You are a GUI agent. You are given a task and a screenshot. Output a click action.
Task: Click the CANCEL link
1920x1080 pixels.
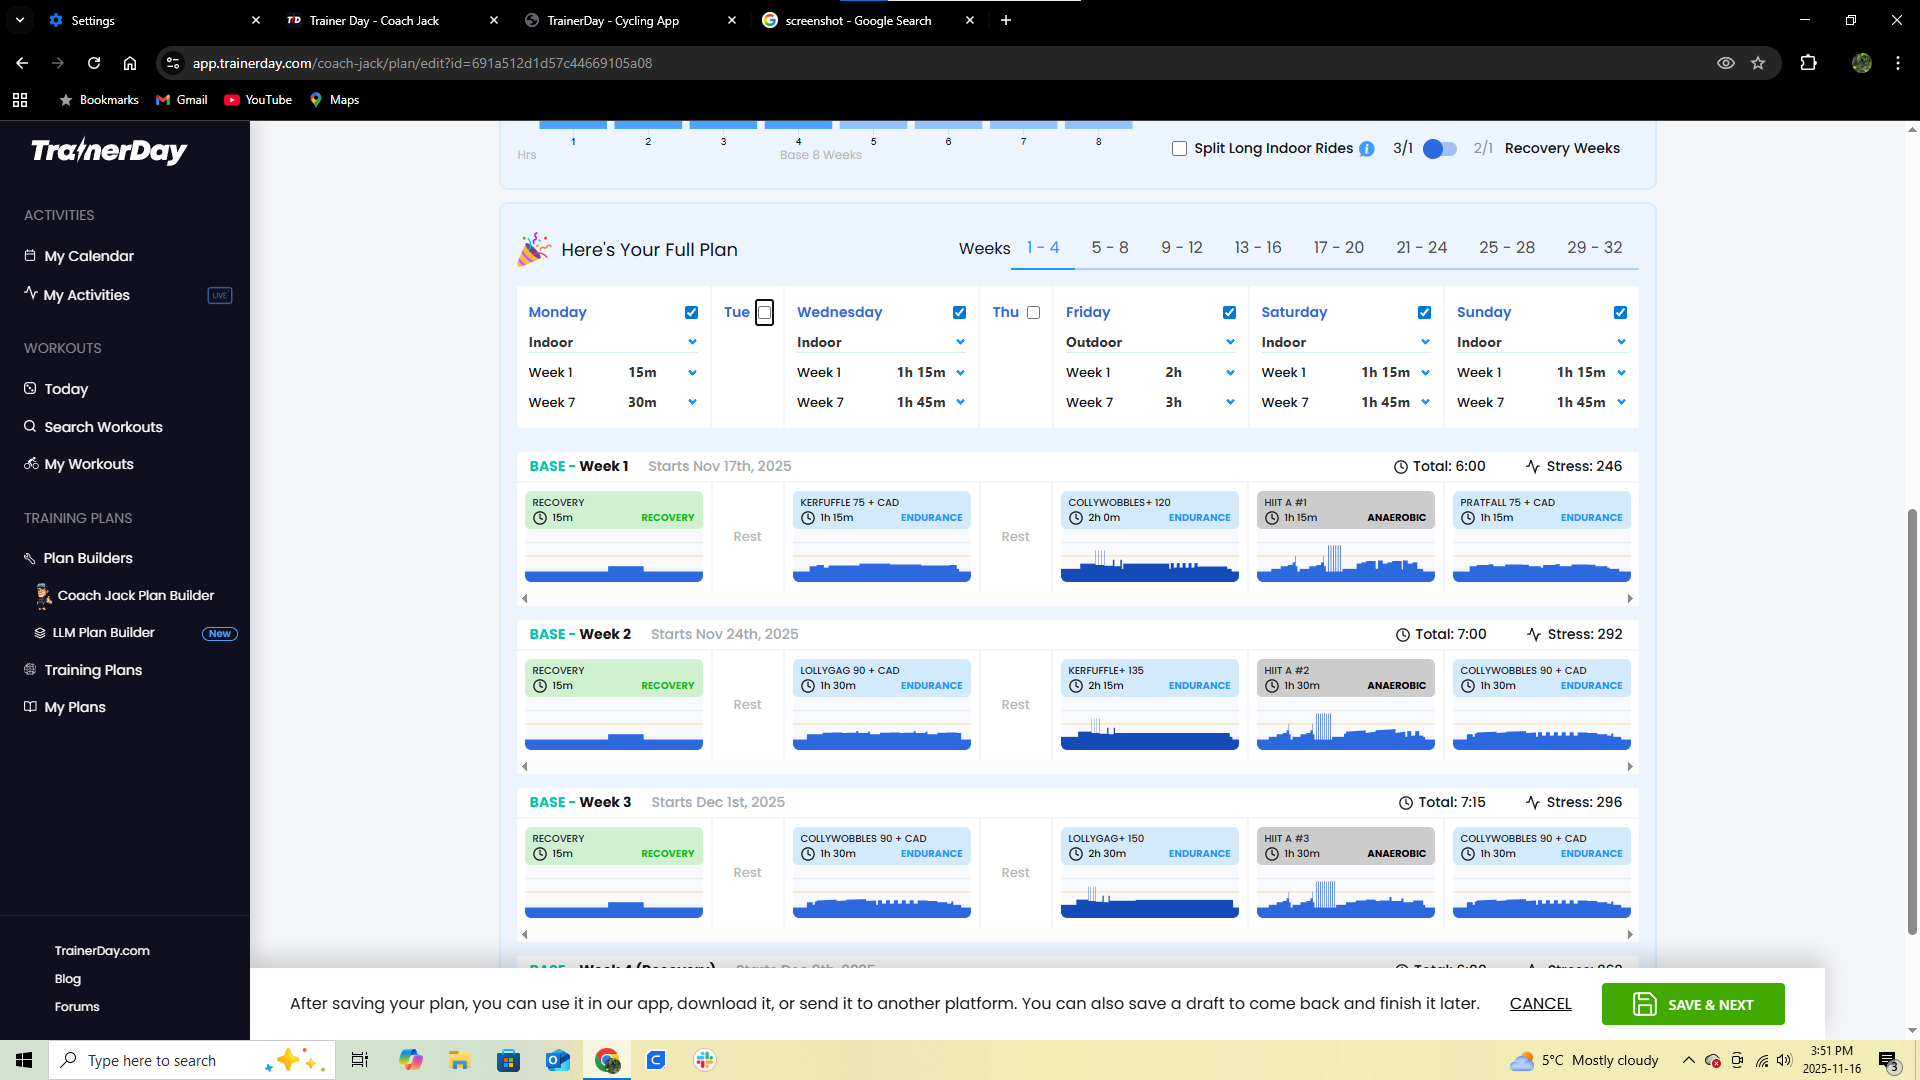click(x=1540, y=1004)
